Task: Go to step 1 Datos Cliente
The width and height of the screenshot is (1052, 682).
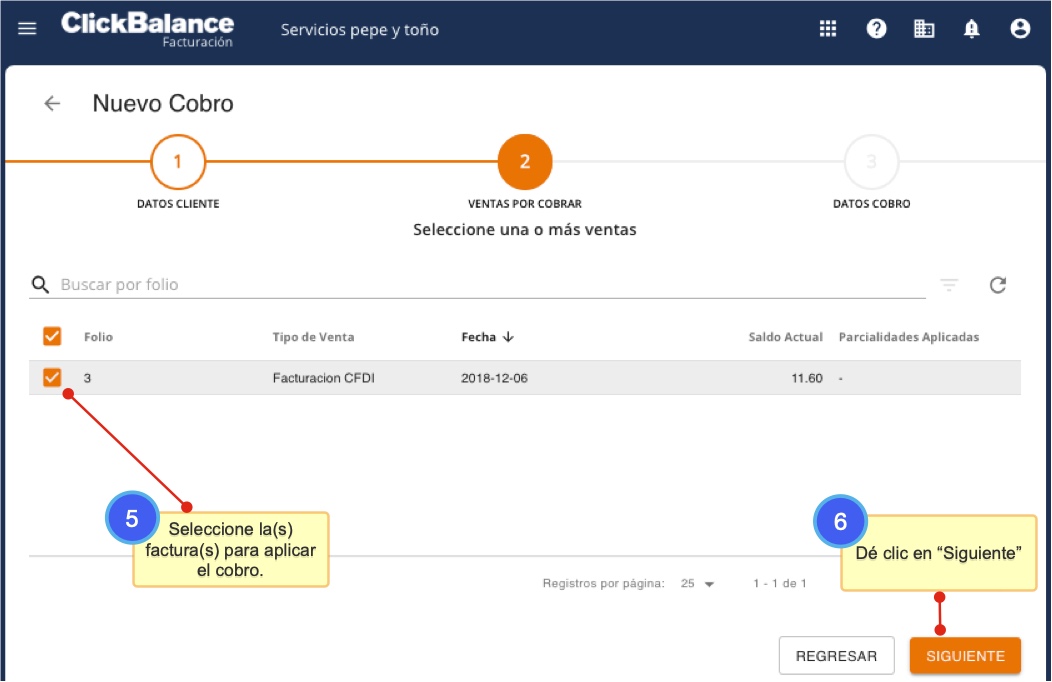Action: 178,162
